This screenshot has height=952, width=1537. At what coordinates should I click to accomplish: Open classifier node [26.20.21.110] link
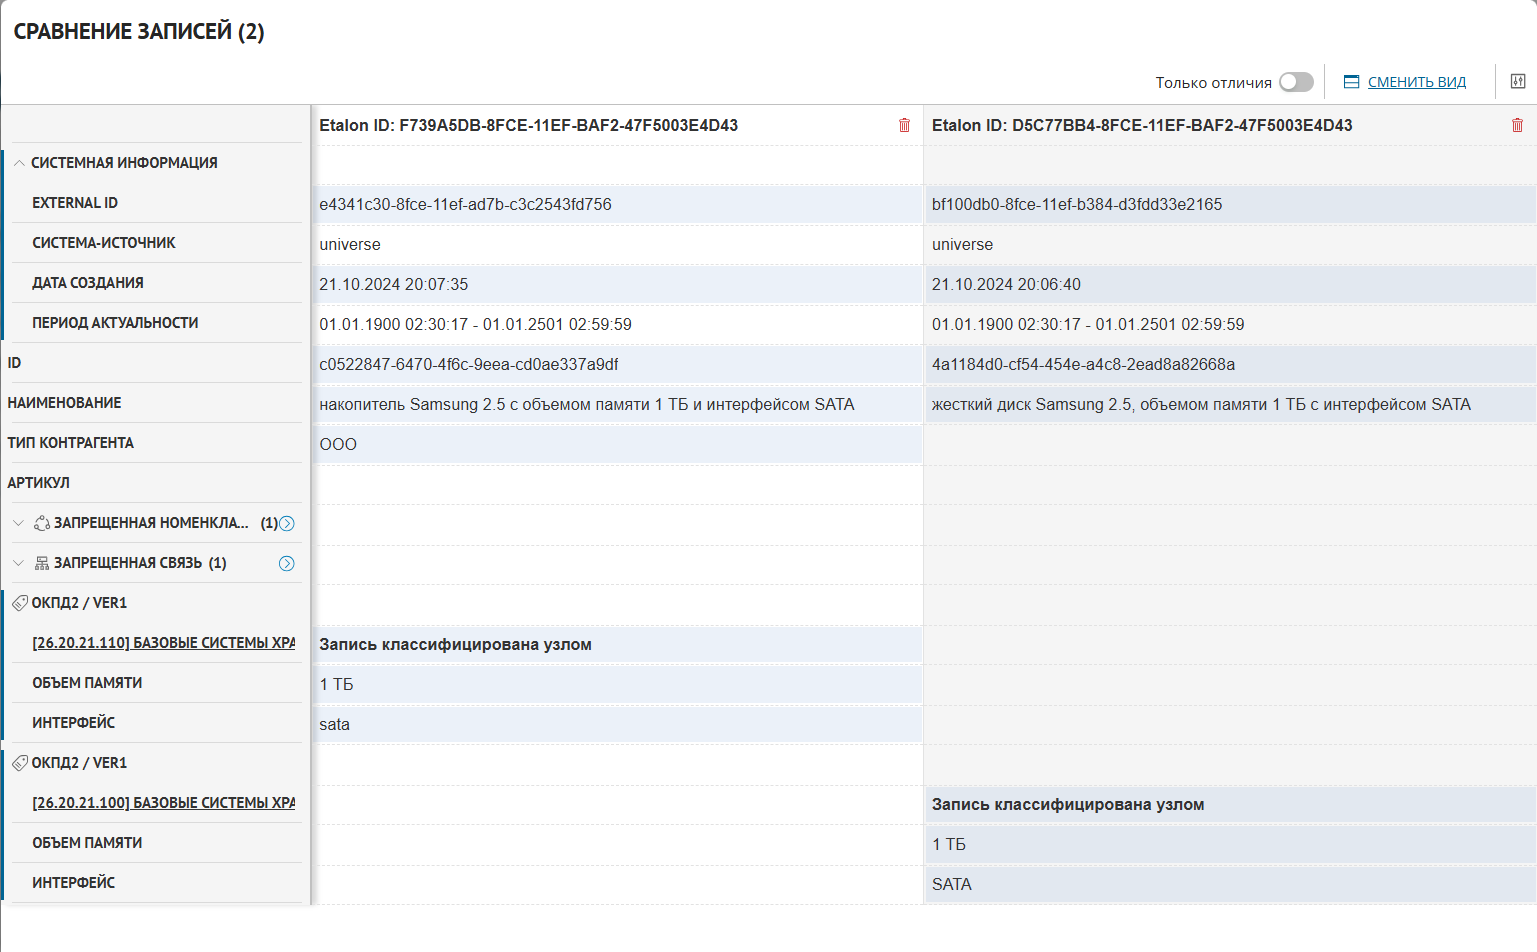pyautogui.click(x=163, y=643)
